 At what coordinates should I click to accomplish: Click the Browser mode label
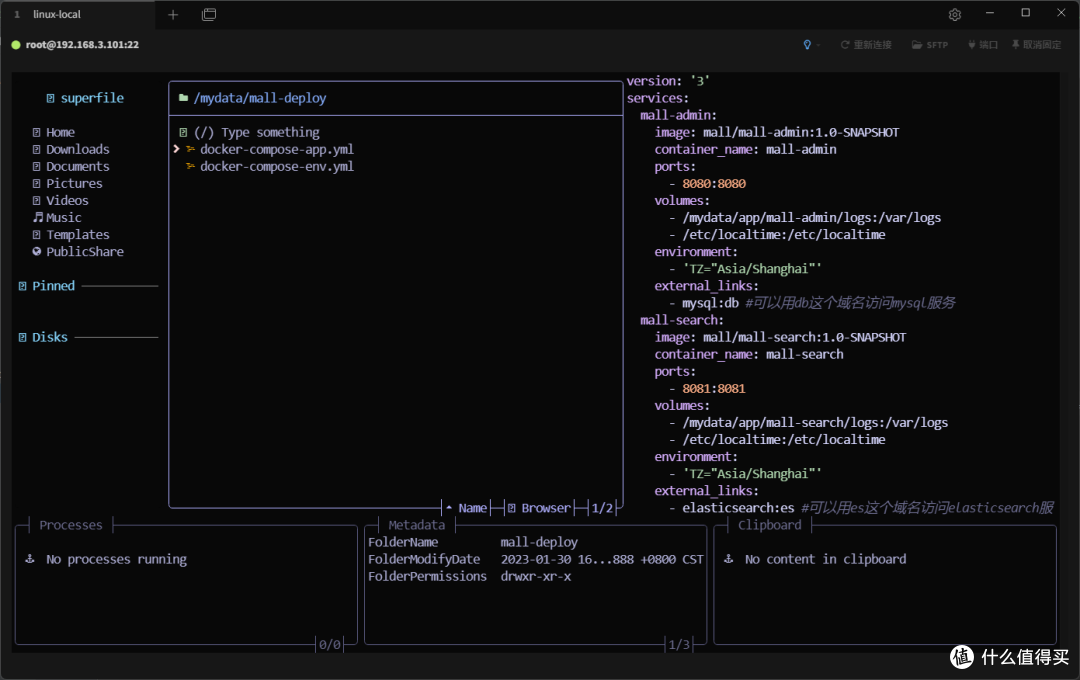point(546,508)
